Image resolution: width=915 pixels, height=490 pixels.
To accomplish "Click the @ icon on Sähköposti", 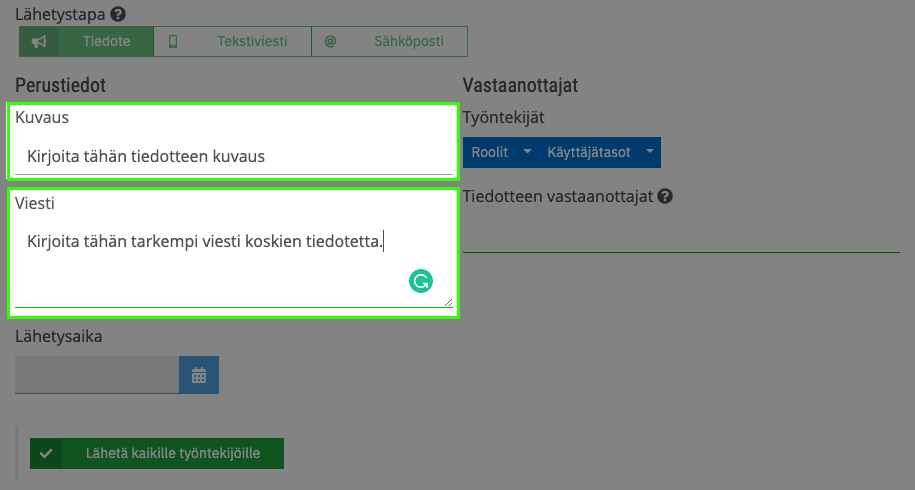I will [x=330, y=41].
